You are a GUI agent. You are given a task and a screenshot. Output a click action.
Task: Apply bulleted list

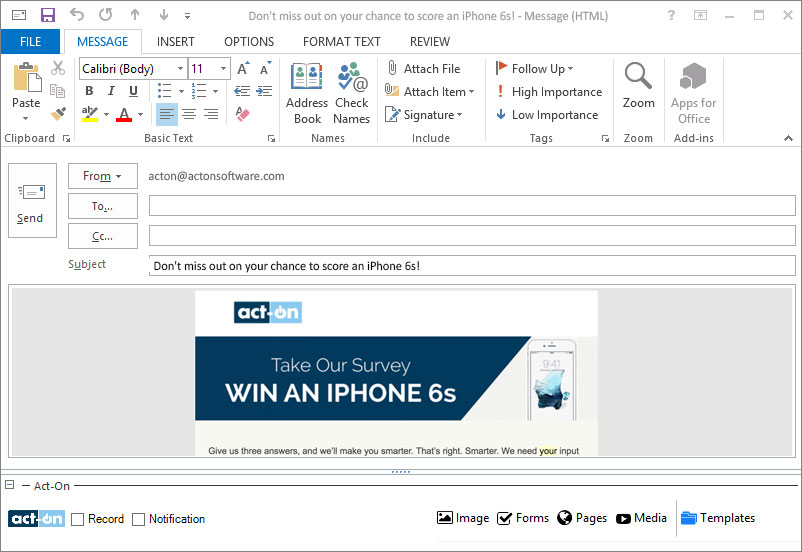point(164,91)
